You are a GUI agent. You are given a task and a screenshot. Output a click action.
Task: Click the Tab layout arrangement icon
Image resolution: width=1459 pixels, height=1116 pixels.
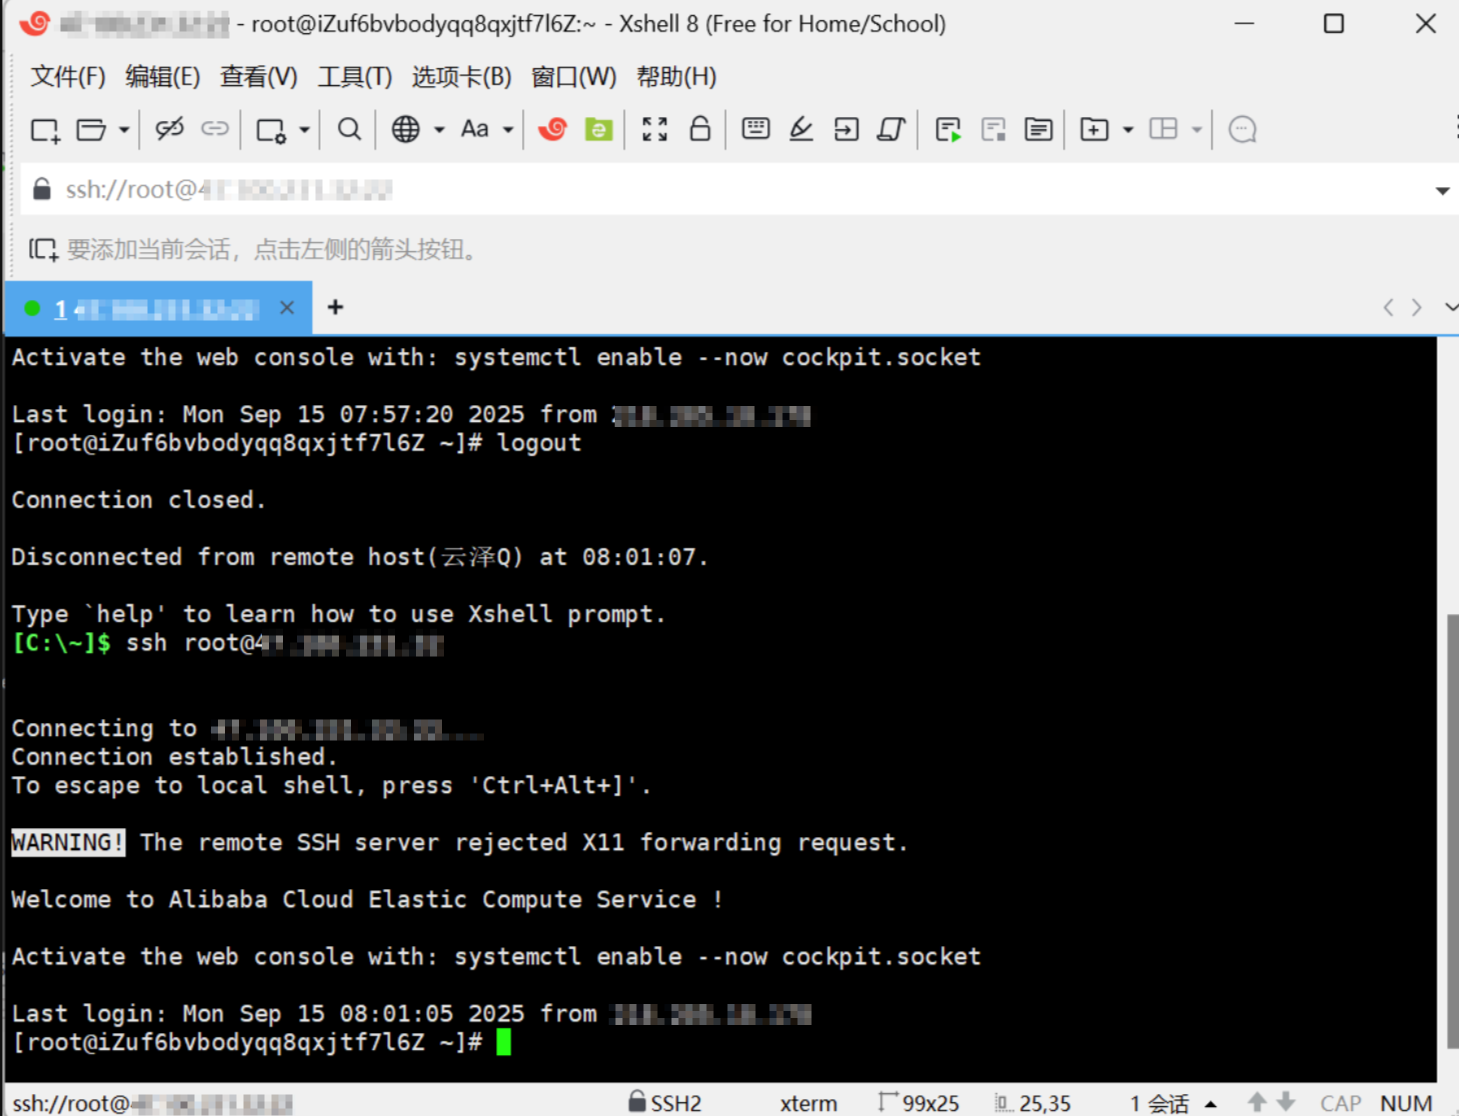tap(1163, 129)
